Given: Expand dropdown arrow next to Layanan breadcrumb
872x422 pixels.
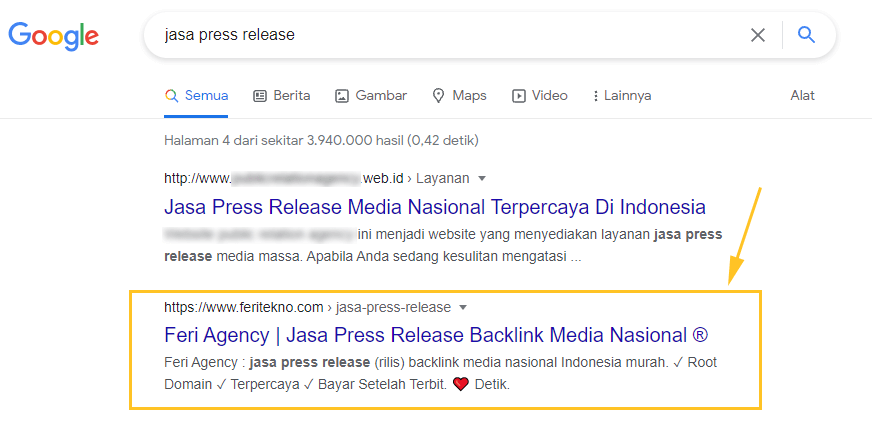Looking at the screenshot, I should click(x=482, y=178).
